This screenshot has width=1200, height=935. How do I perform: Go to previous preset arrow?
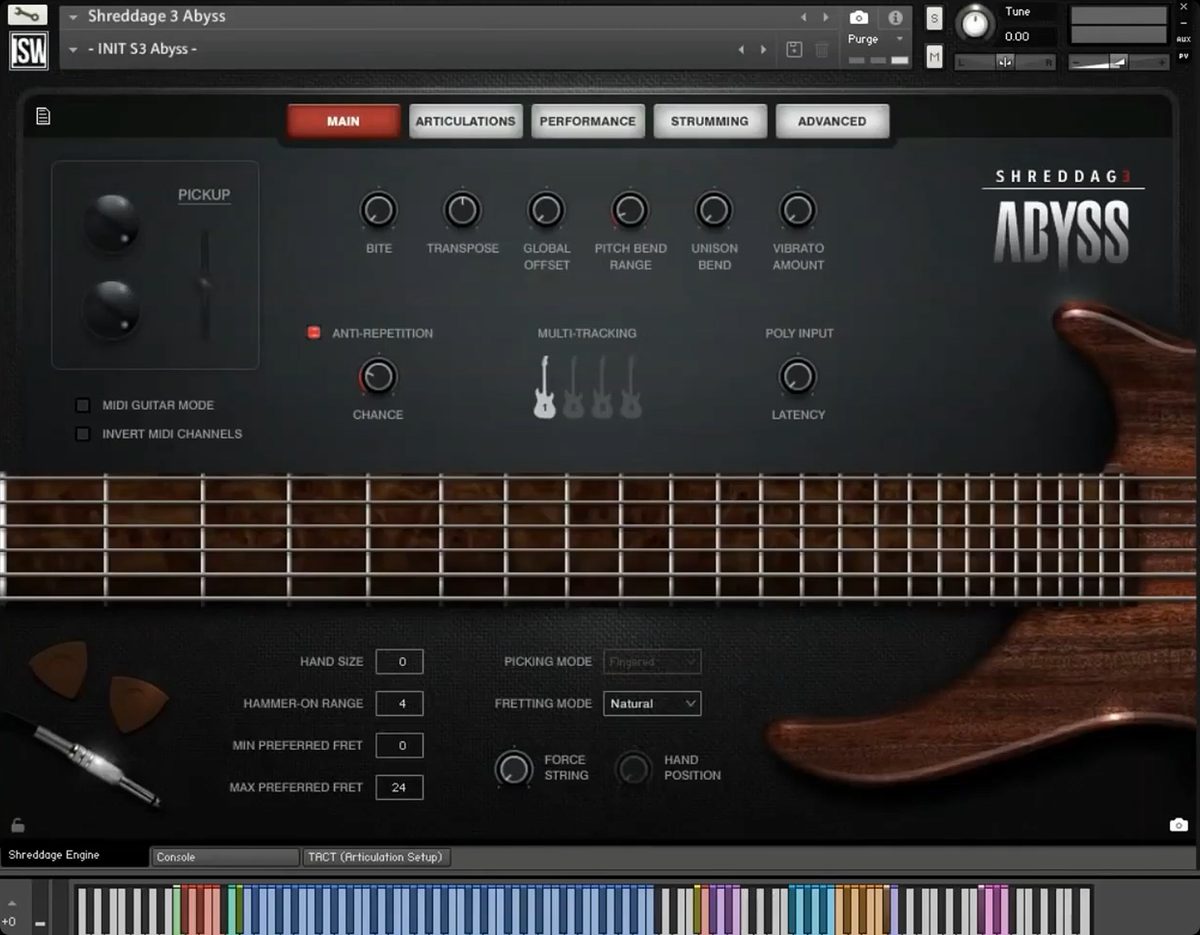coord(741,49)
